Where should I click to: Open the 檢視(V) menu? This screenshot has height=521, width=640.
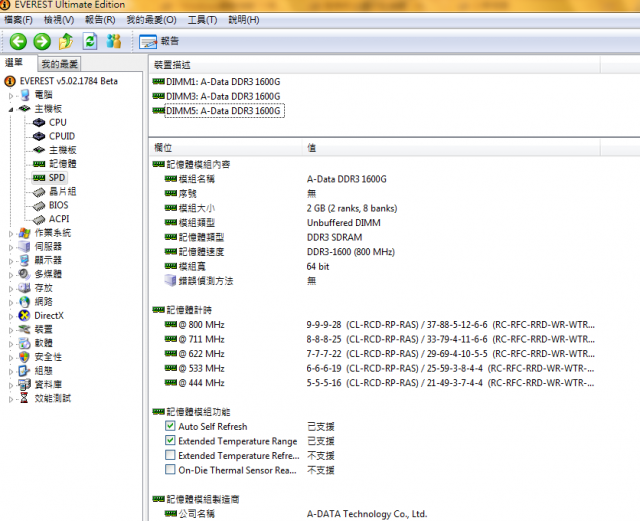[x=59, y=20]
